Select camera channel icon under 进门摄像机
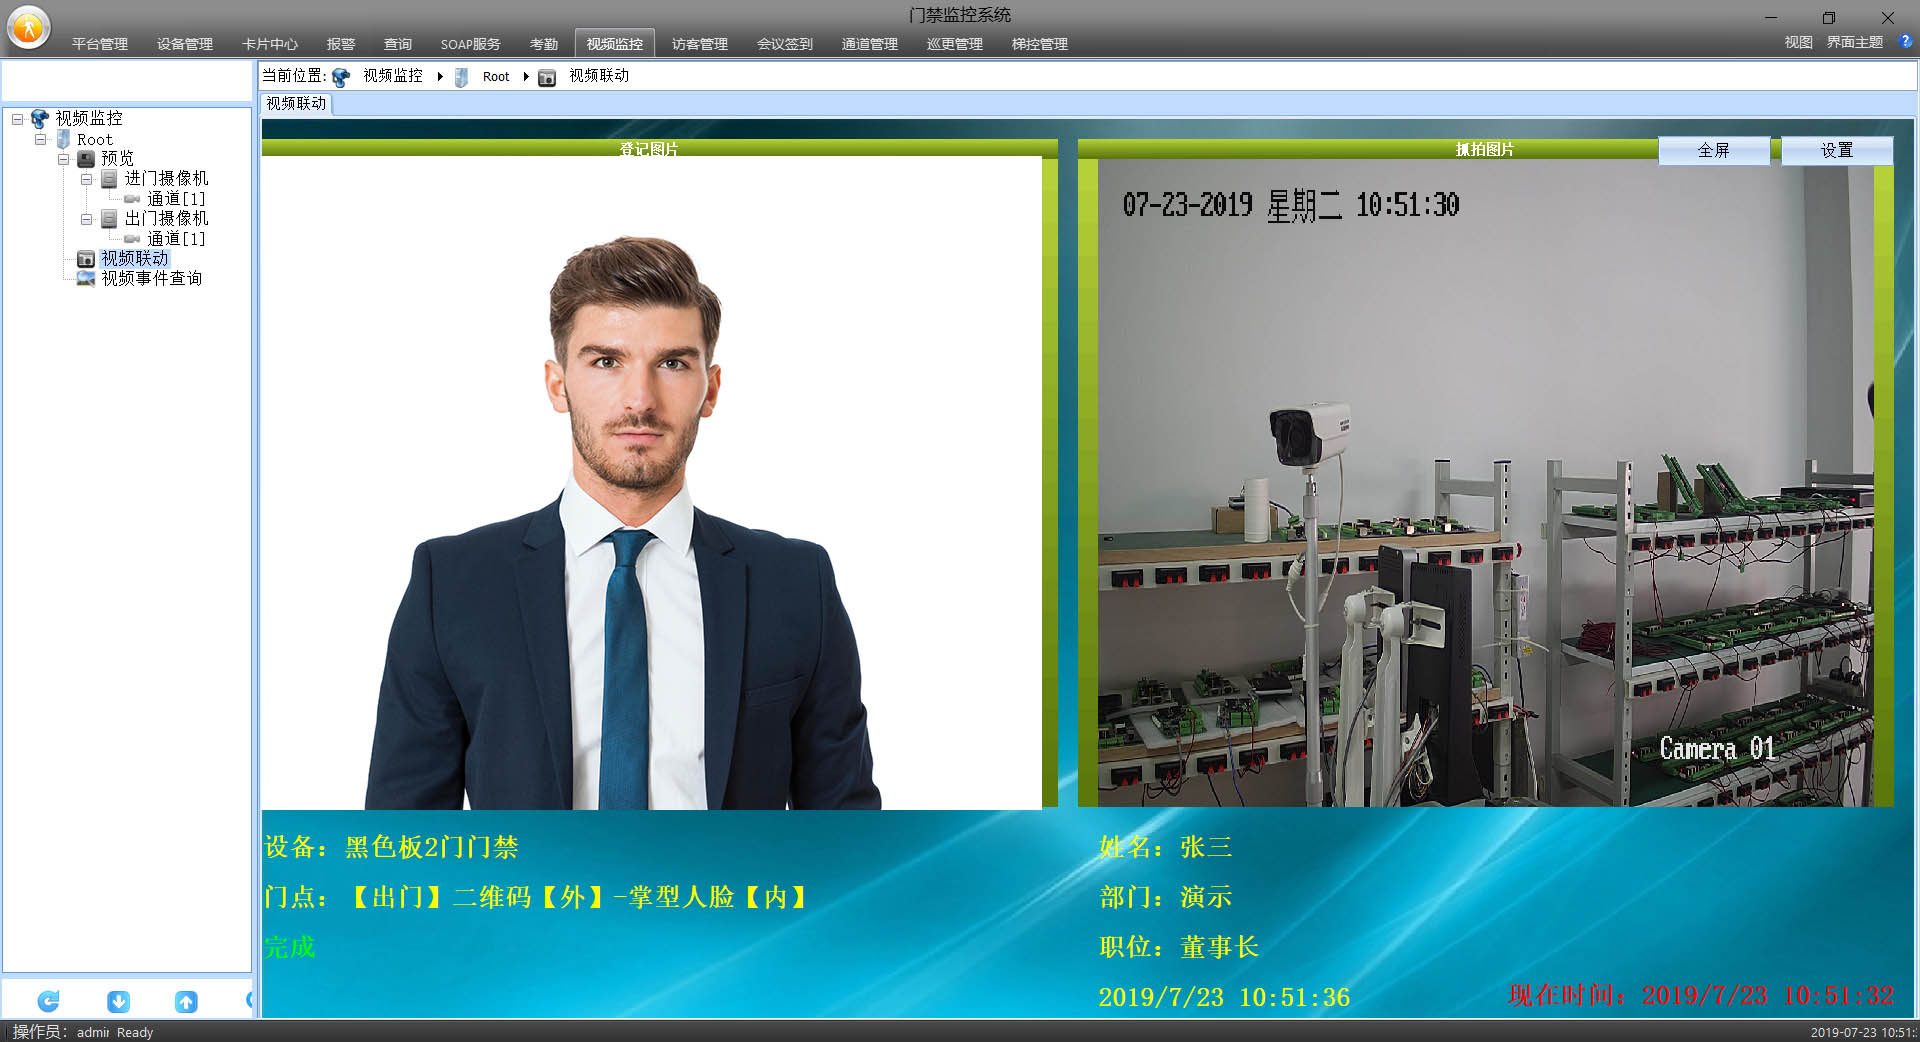 click(x=132, y=199)
